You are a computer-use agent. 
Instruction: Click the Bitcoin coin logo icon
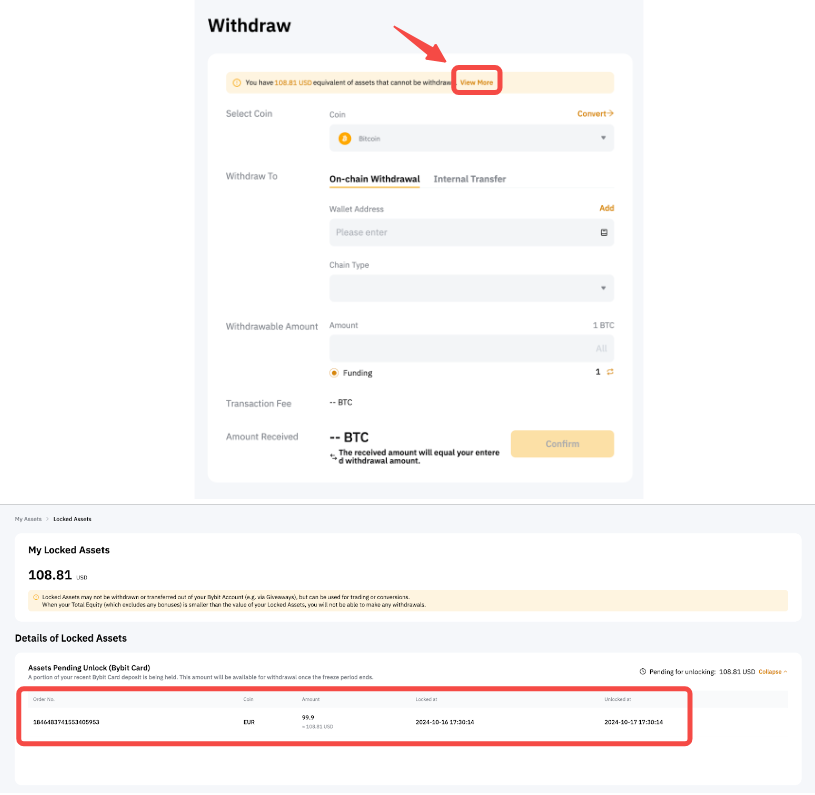pos(344,138)
